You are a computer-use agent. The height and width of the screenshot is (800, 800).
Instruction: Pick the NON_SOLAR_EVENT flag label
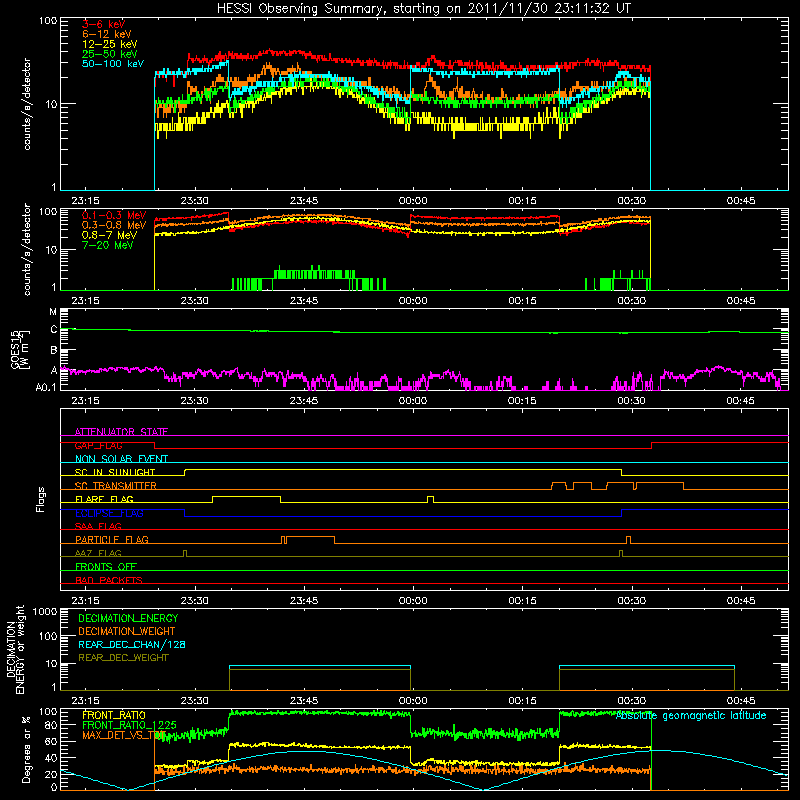pyautogui.click(x=121, y=459)
